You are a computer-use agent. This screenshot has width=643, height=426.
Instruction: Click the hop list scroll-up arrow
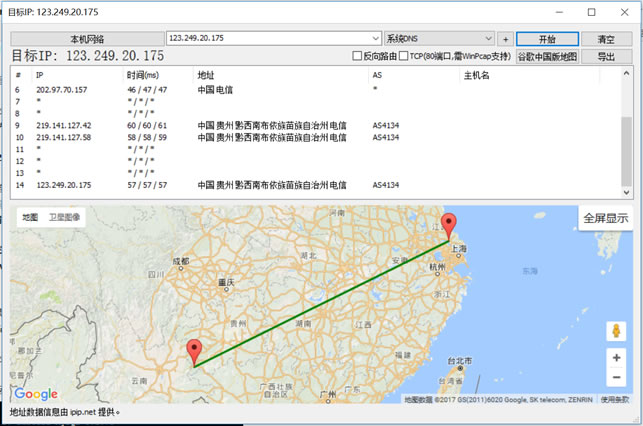pos(626,74)
